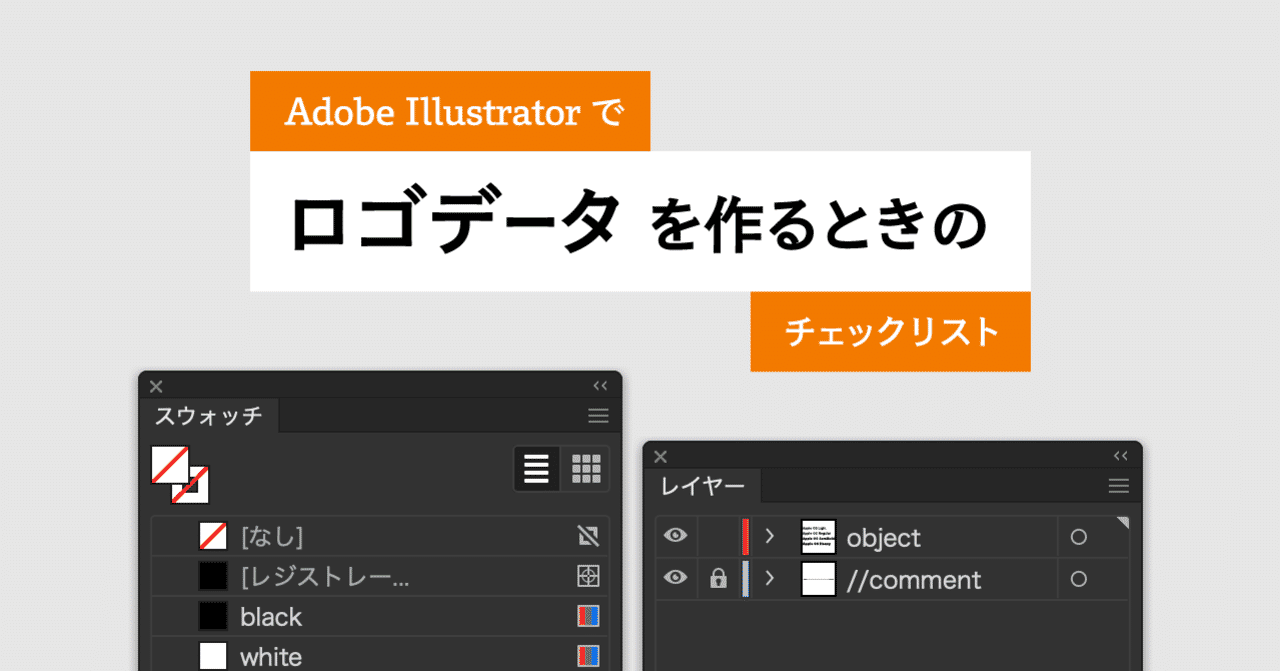Screen dimensions: 1280x671
Task: Select the スウォッチ panel tab
Action: (x=209, y=416)
